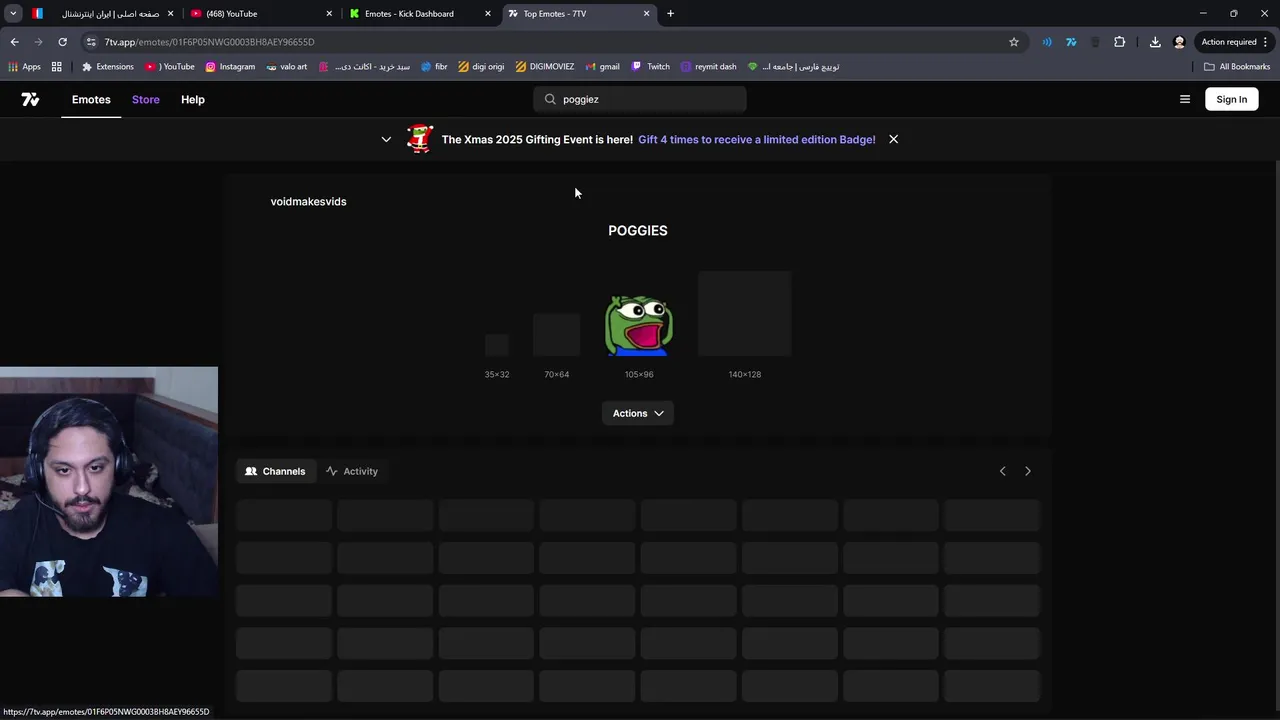Click the 7TV logo in the header
1280x720 pixels.
point(30,99)
